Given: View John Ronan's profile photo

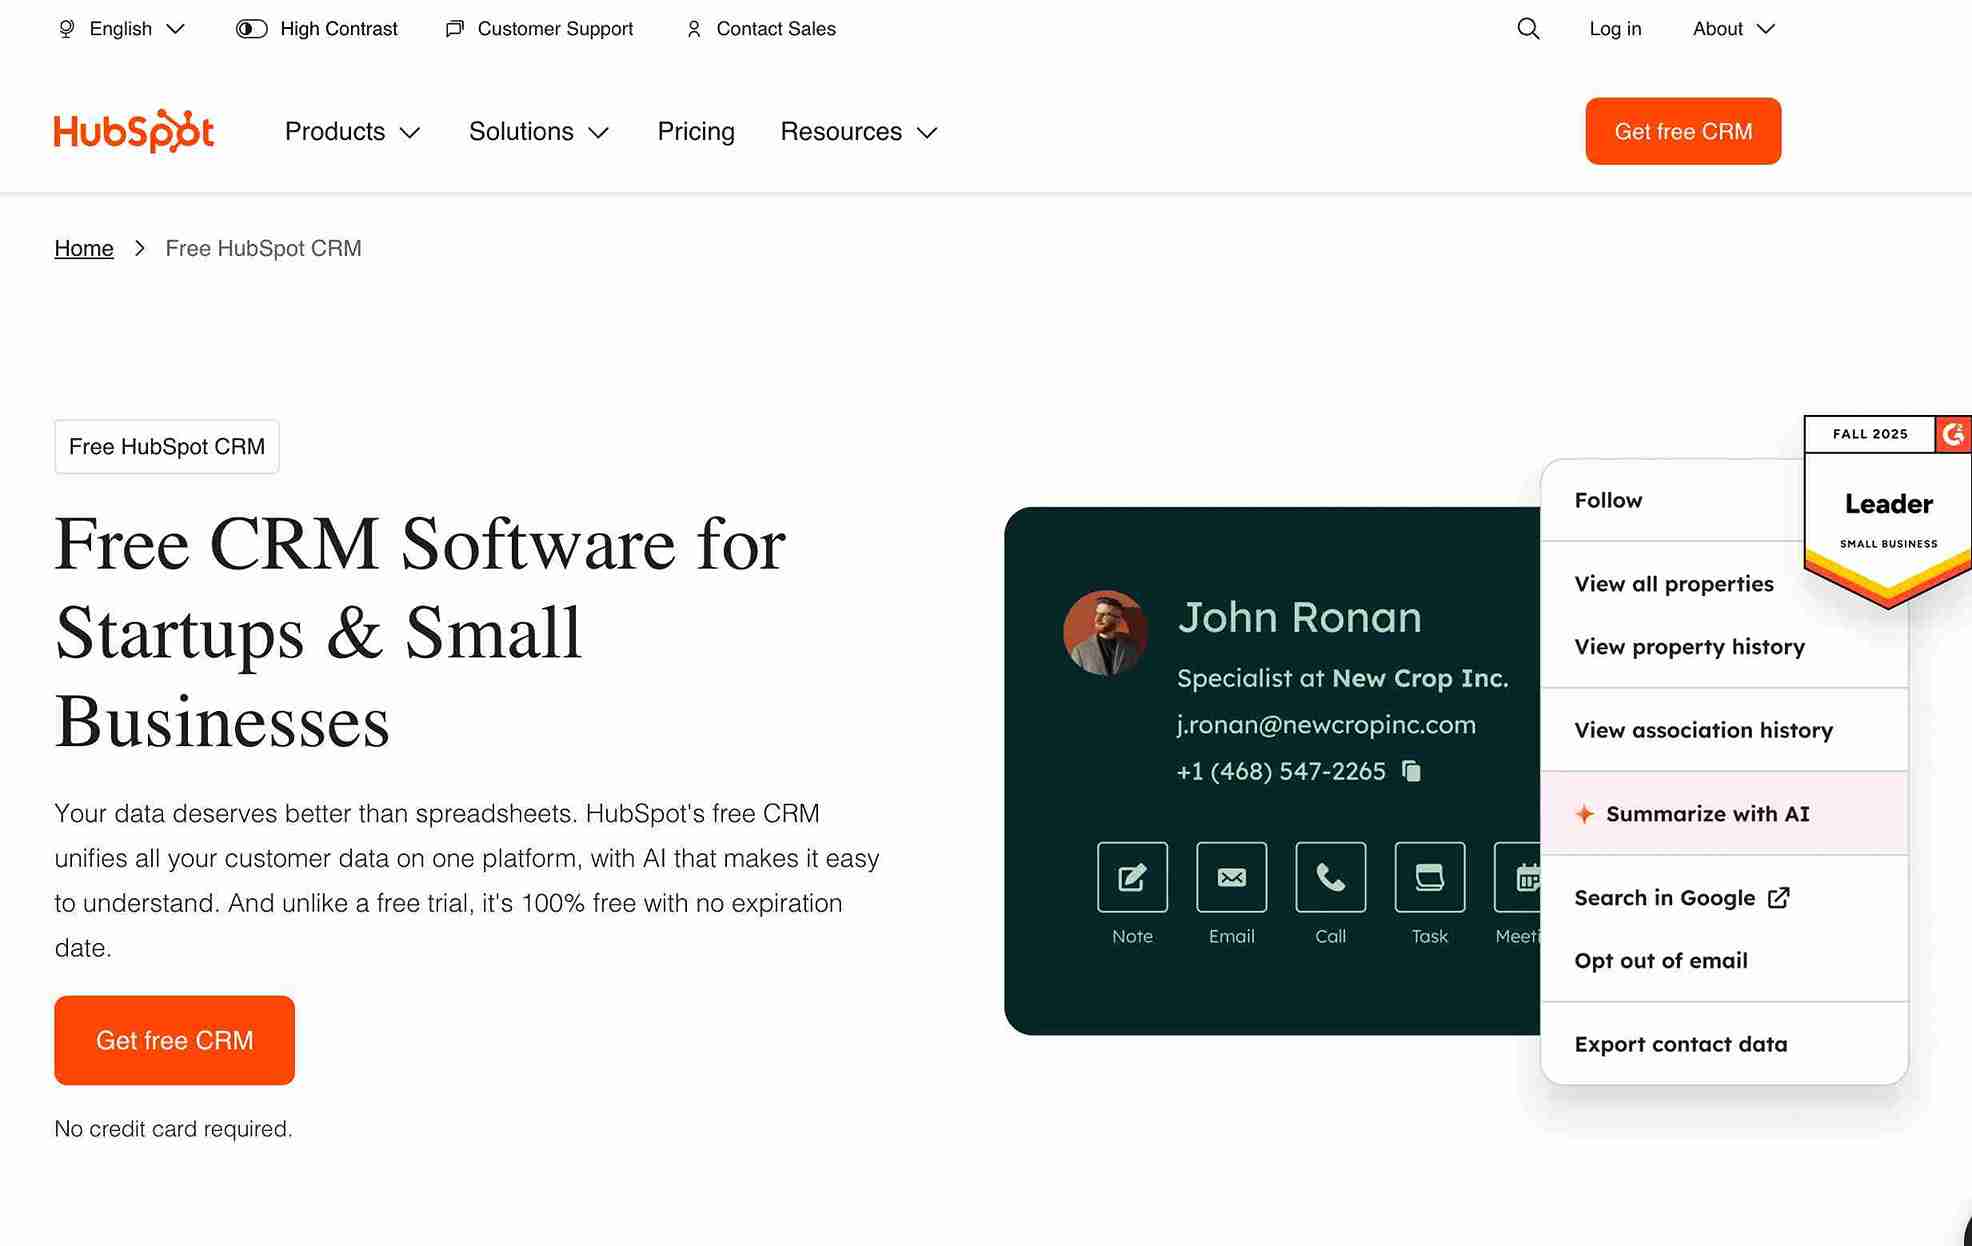Looking at the screenshot, I should (1105, 632).
